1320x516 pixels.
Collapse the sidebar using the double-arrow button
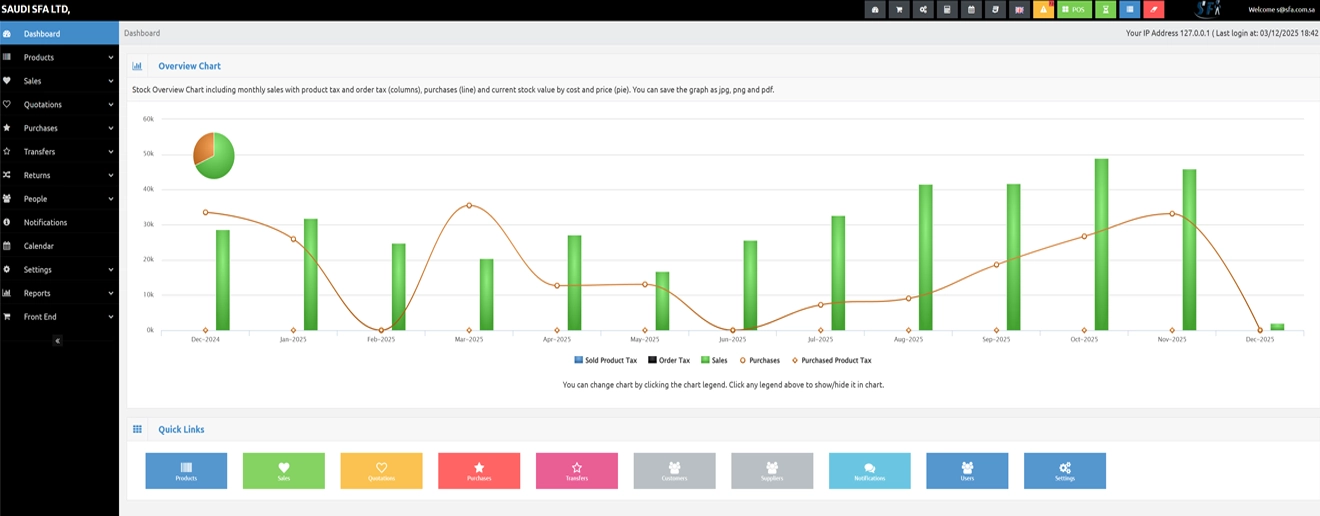(x=58, y=341)
